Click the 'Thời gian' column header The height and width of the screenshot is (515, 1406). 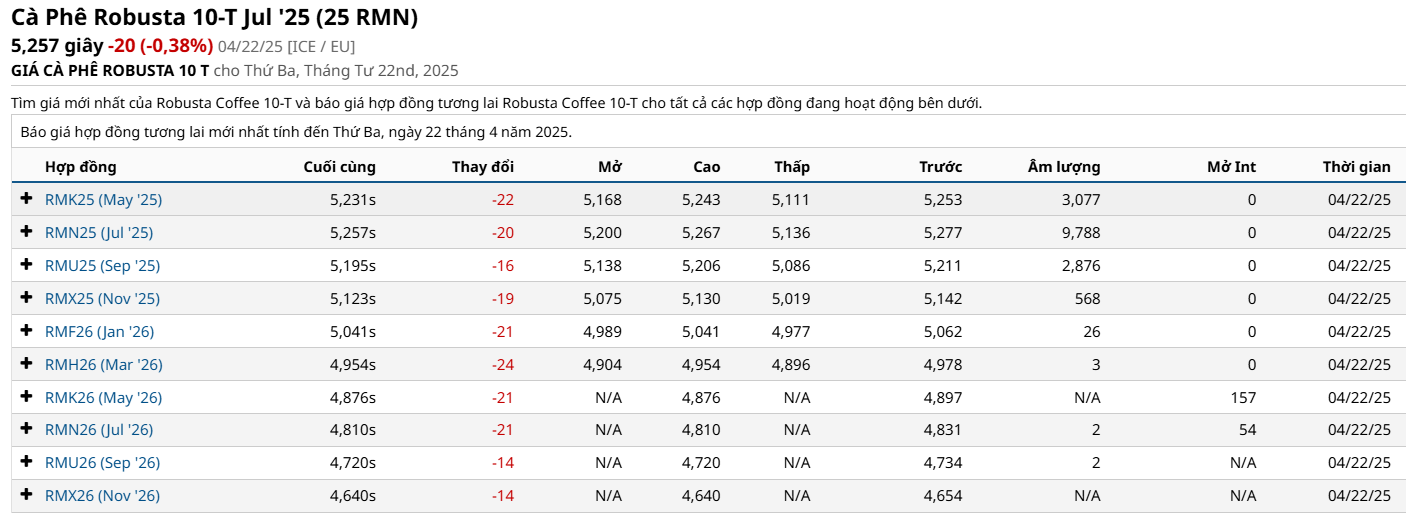coord(1356,167)
